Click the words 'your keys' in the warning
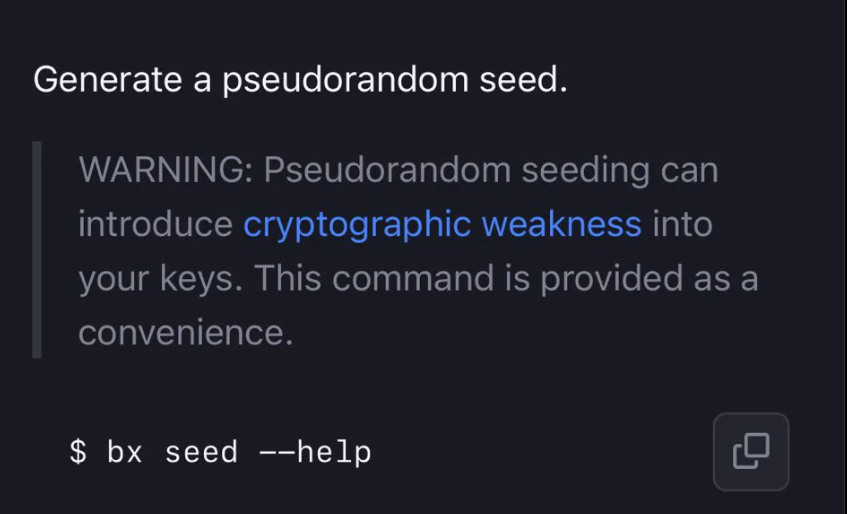This screenshot has height=514, width=847. pyautogui.click(x=154, y=279)
